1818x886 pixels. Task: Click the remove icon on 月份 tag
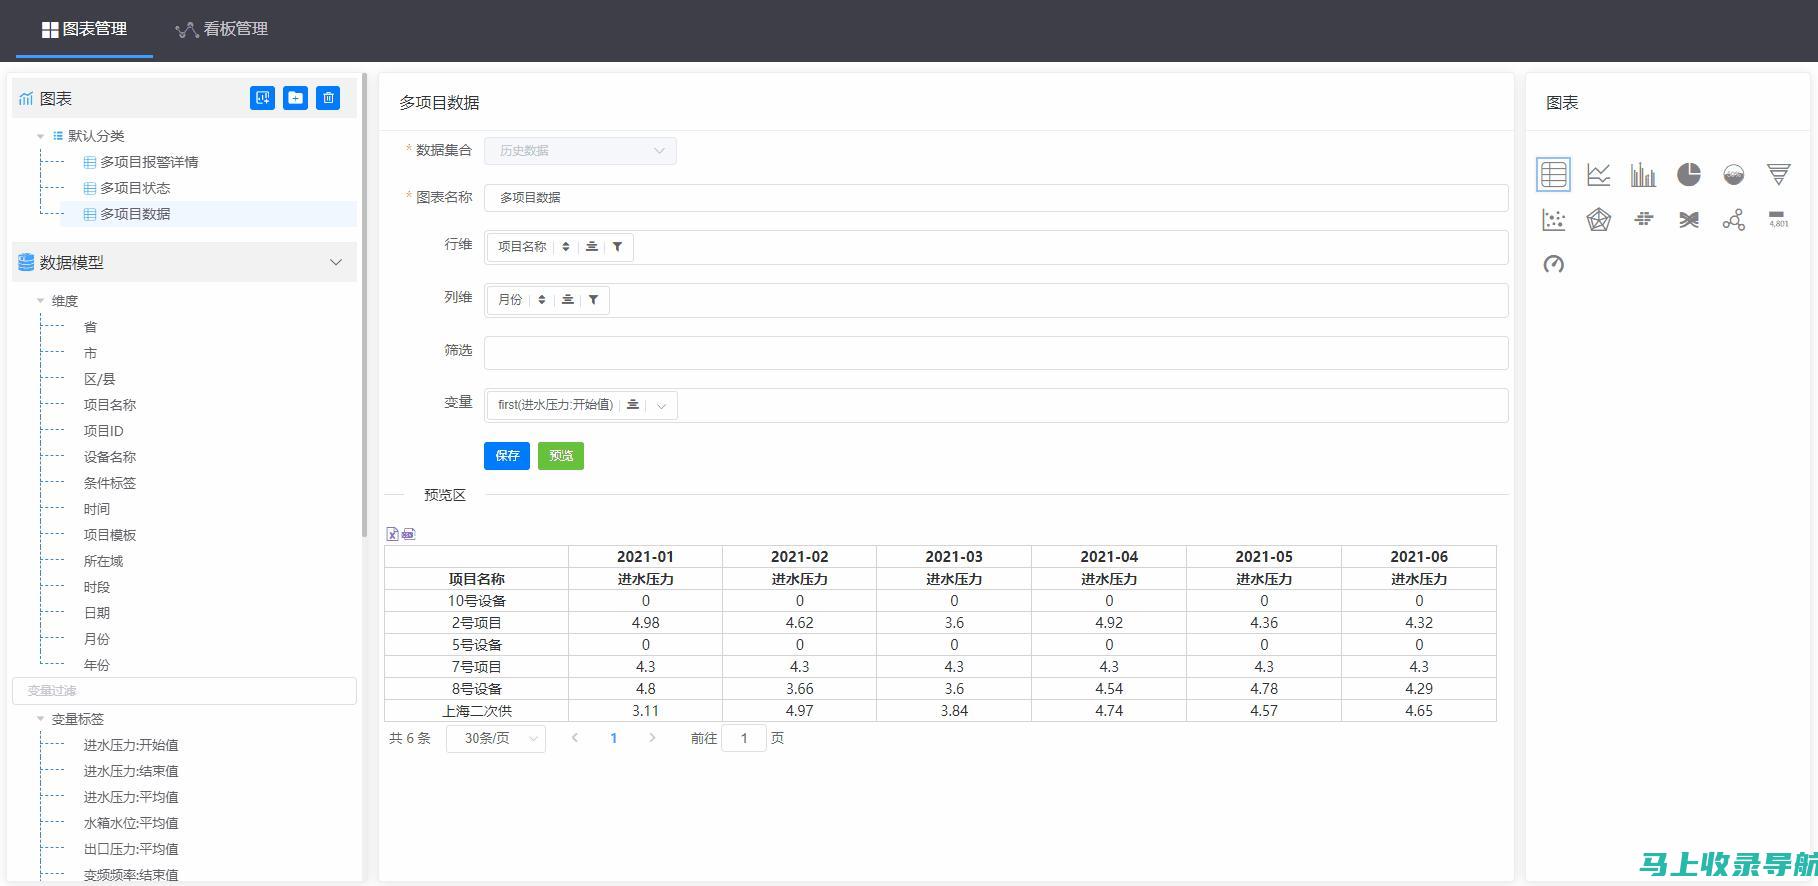coord(568,300)
